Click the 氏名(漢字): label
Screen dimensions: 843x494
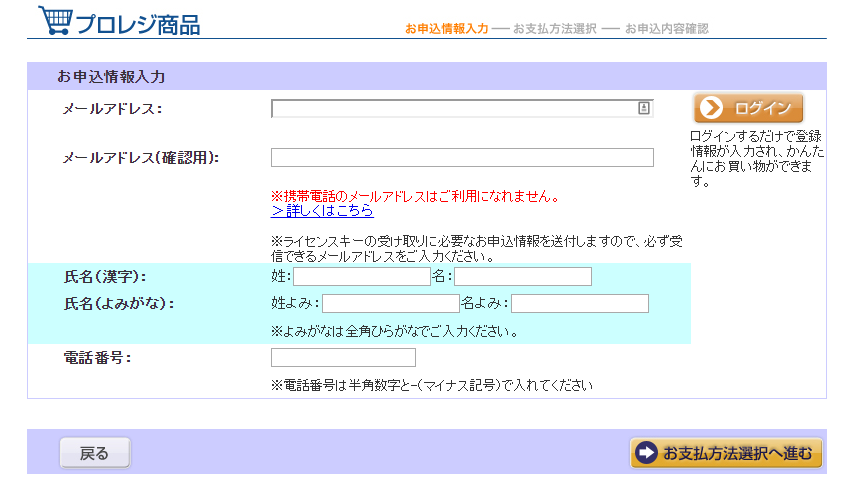(105, 277)
